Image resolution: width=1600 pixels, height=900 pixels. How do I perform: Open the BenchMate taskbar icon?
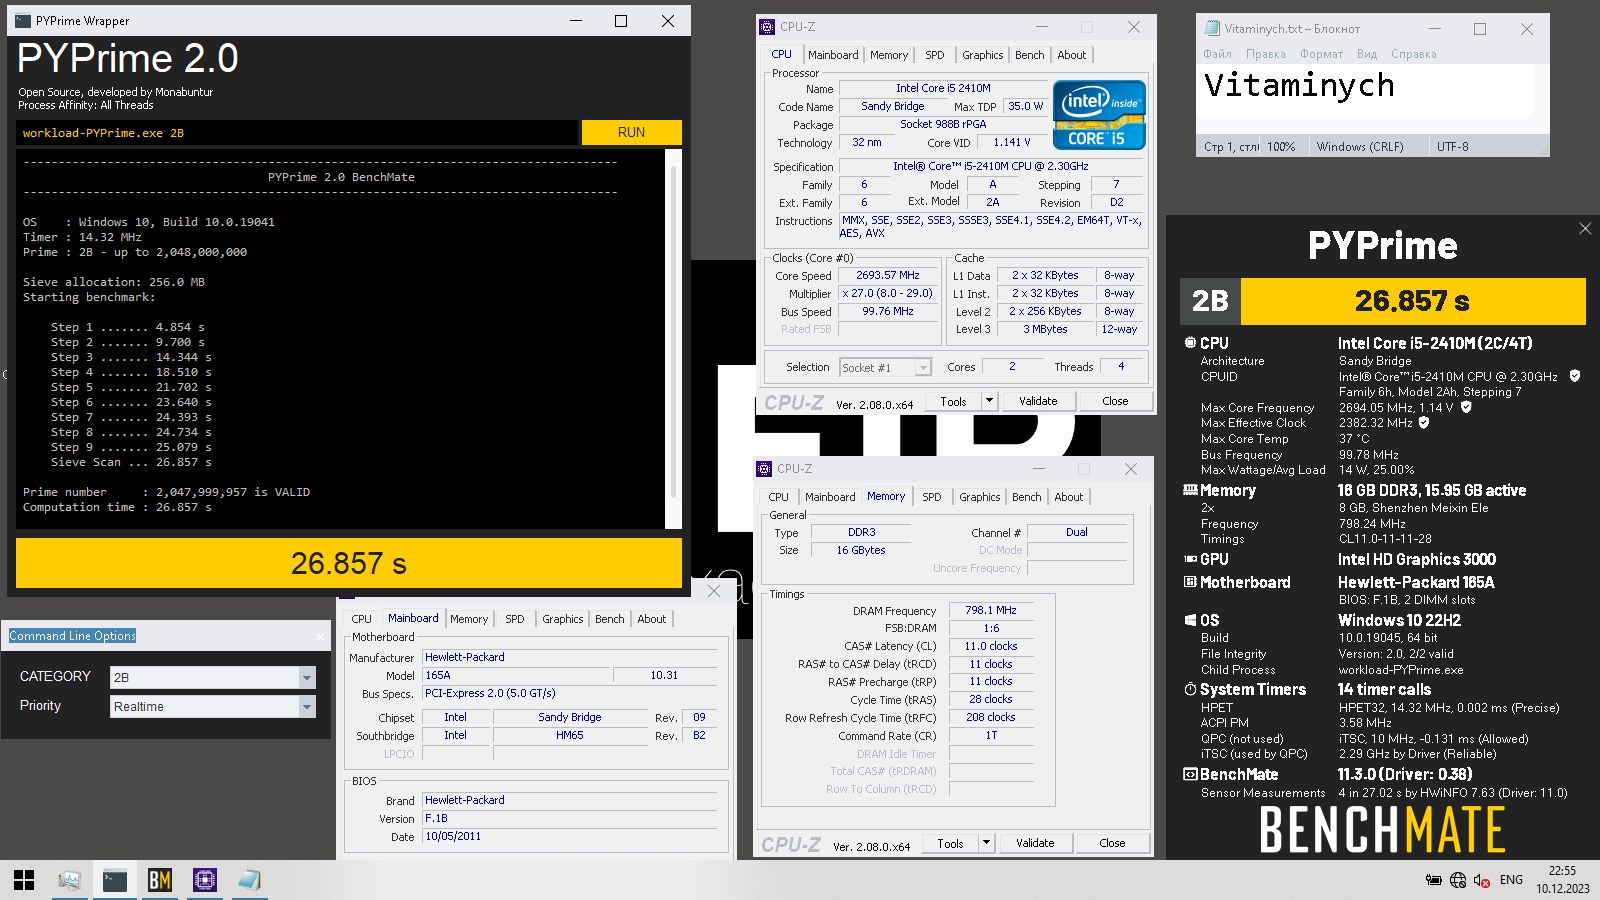[160, 880]
